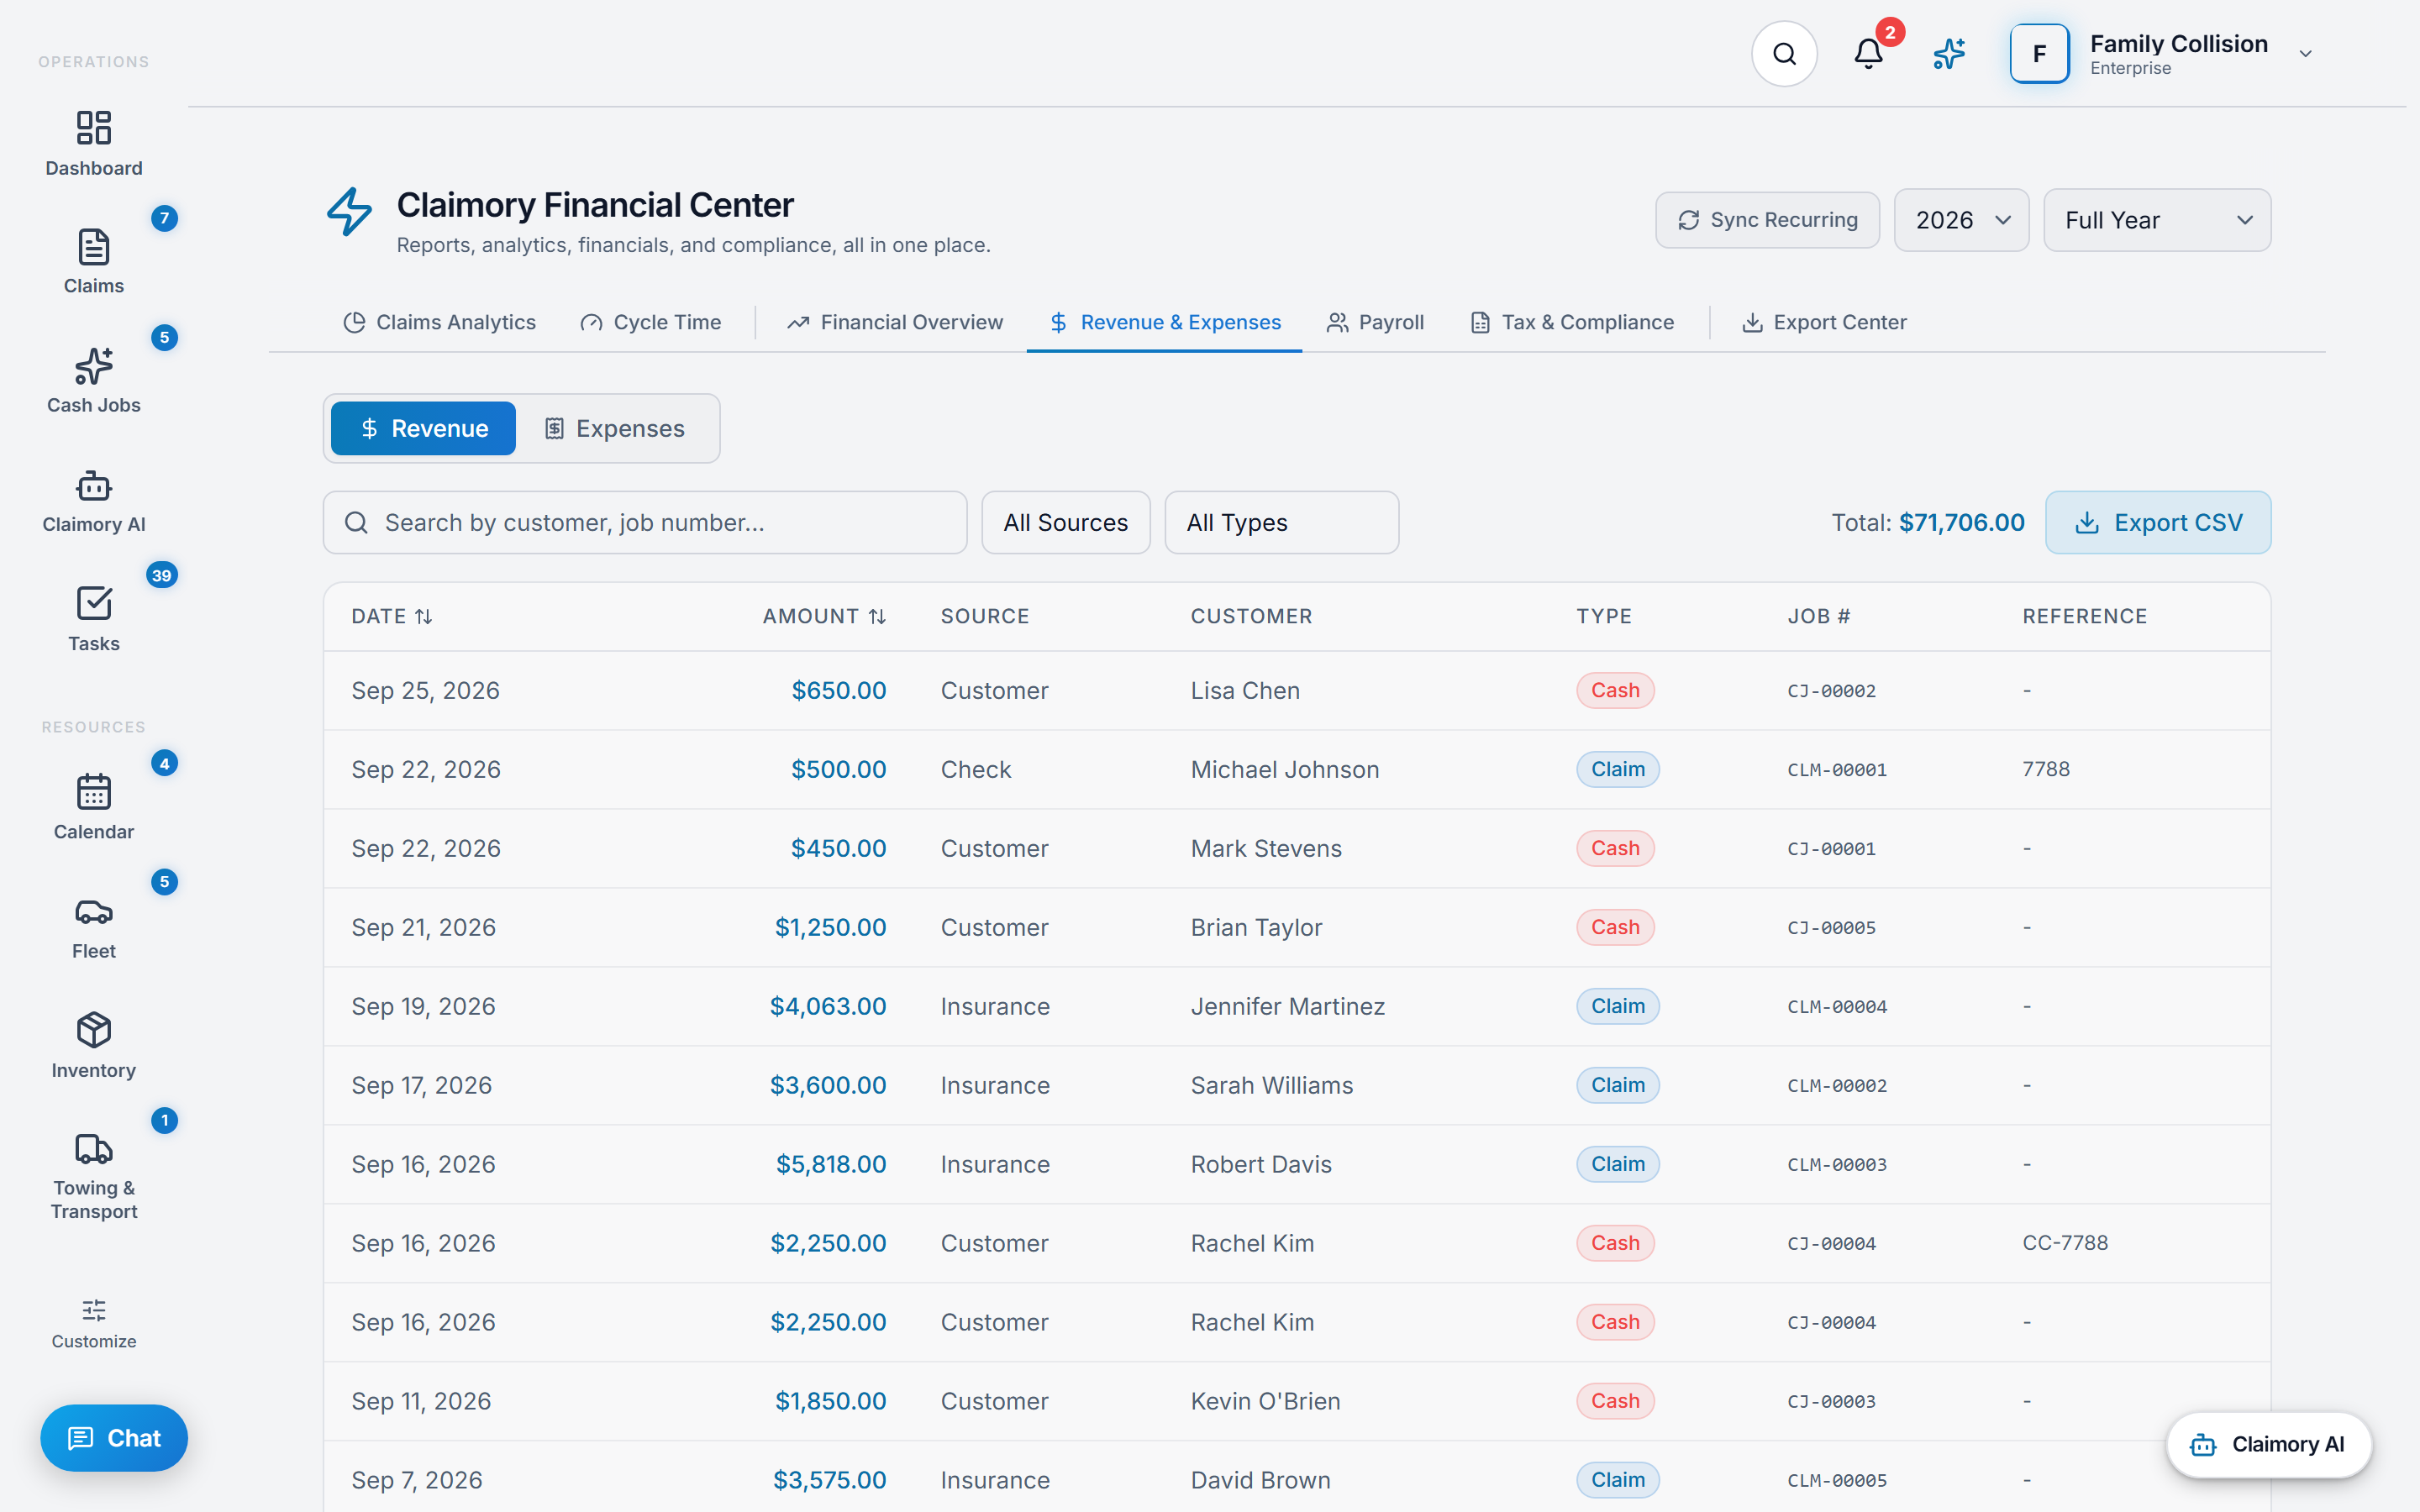The width and height of the screenshot is (2420, 1512).
Task: Sort table by Amount column arrows
Action: coord(877,617)
